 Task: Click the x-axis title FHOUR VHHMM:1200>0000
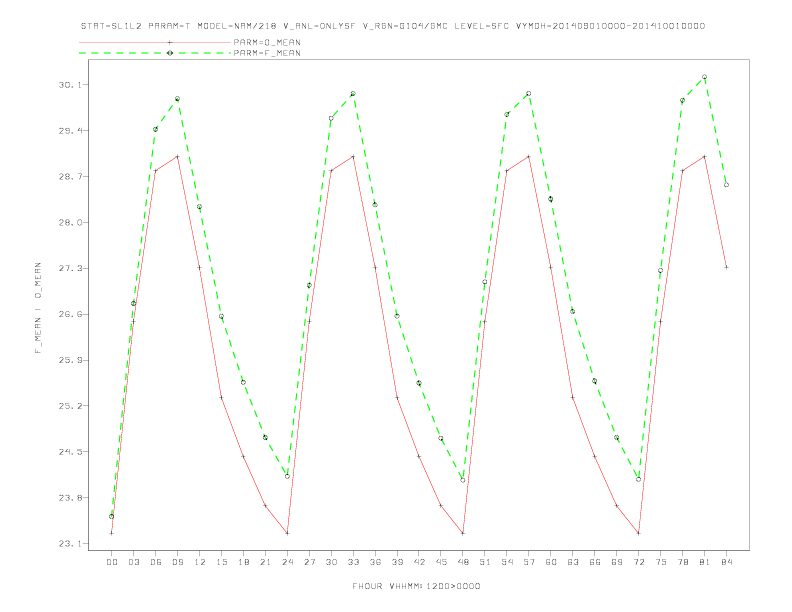(416, 586)
